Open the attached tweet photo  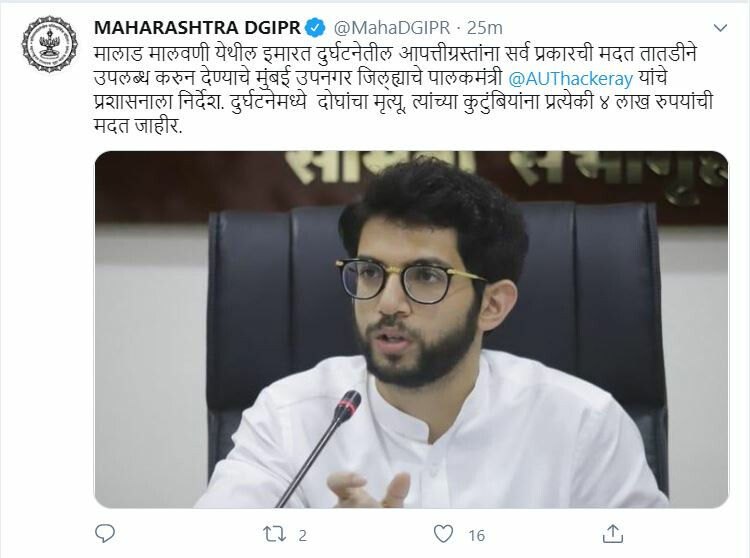tap(411, 329)
